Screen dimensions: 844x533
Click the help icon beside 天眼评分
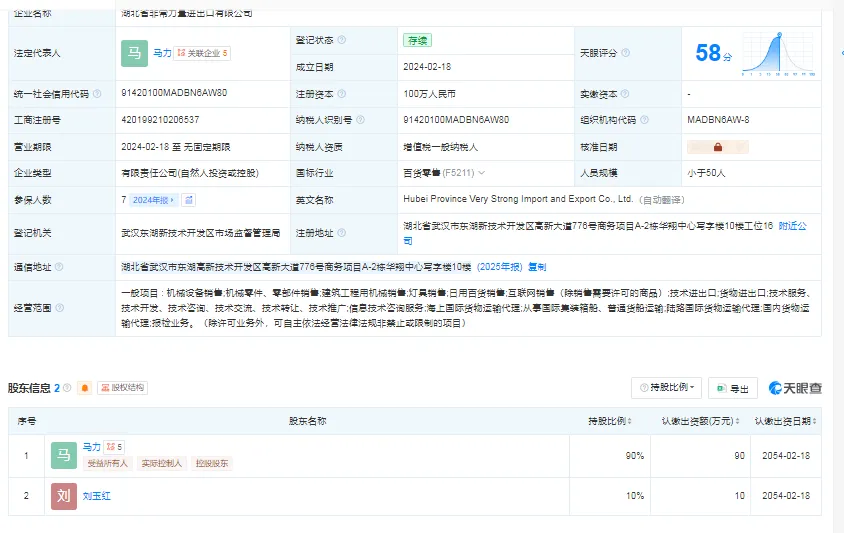625,53
